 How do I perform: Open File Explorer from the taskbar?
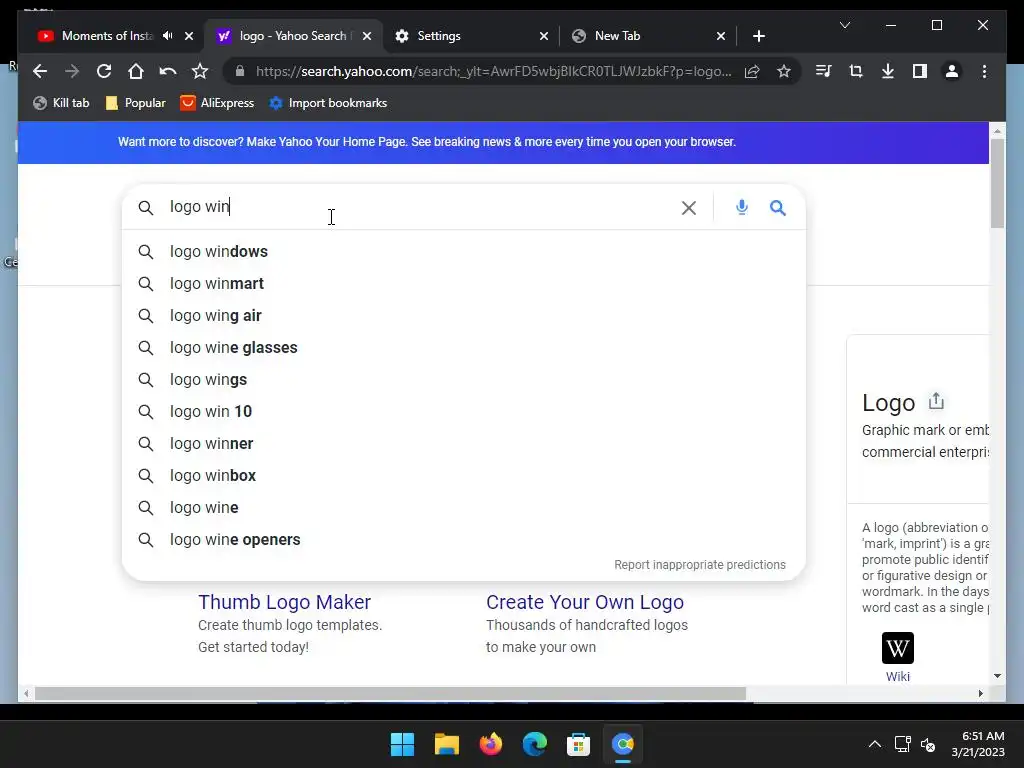coord(447,744)
